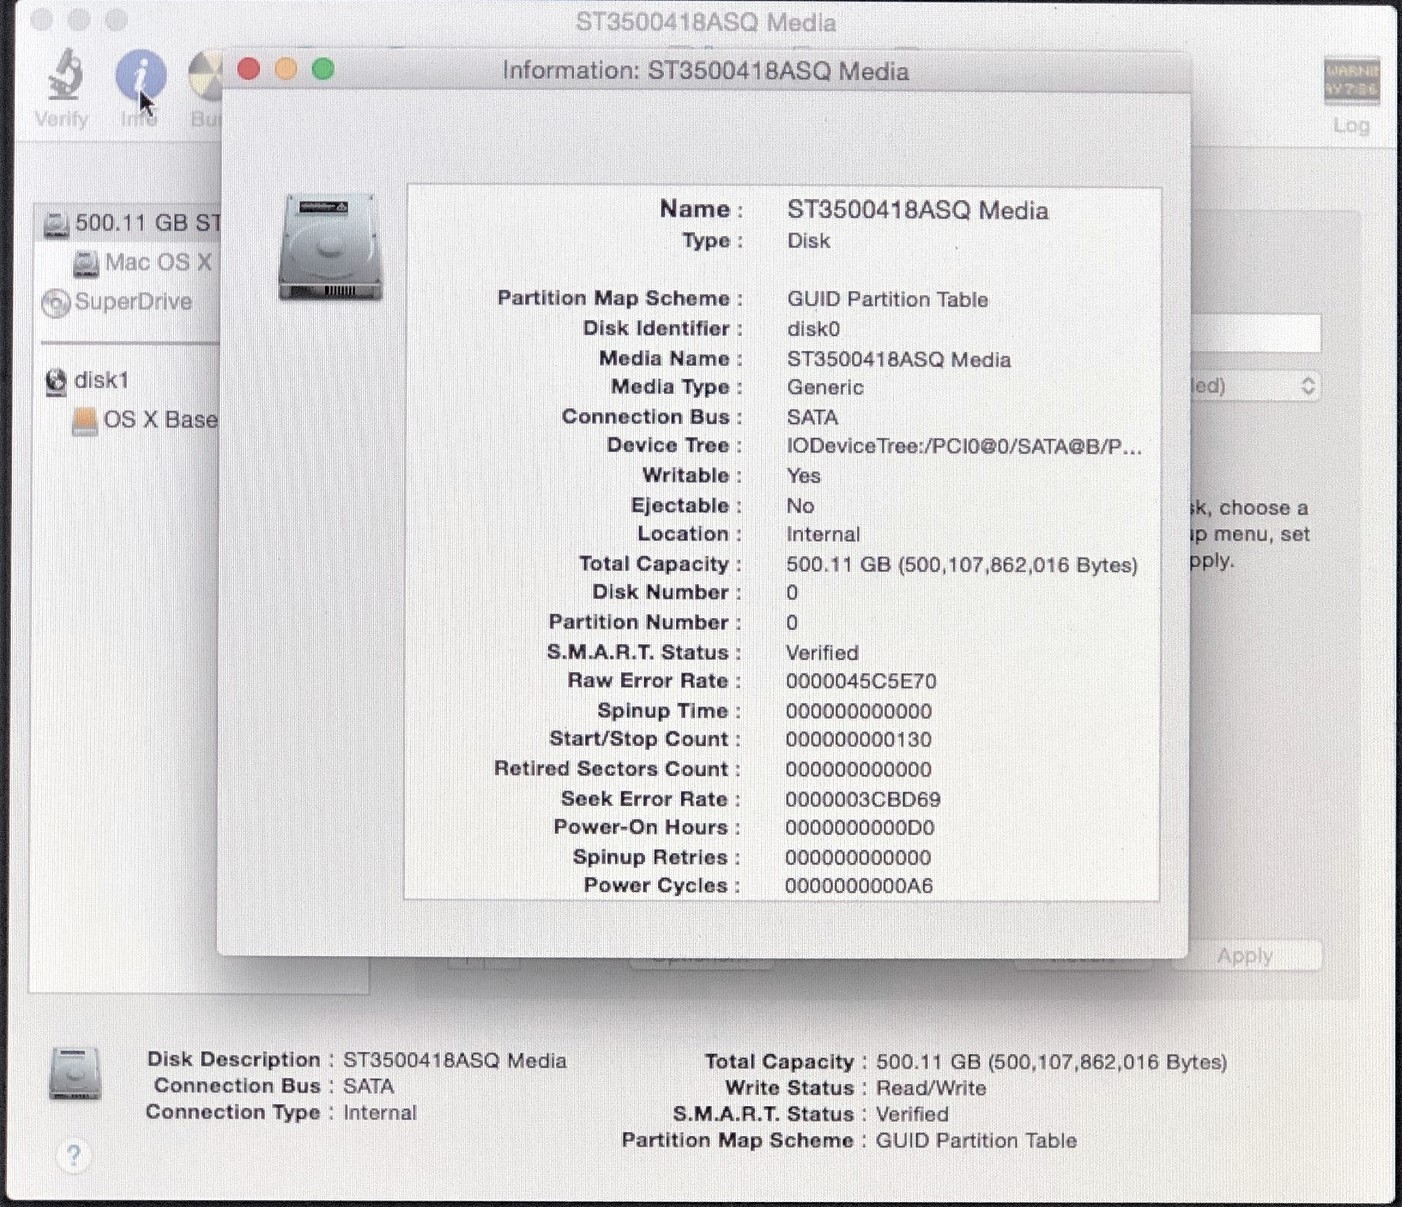1402x1207 pixels.
Task: Click the Type value 'Disk'
Action: (x=808, y=241)
